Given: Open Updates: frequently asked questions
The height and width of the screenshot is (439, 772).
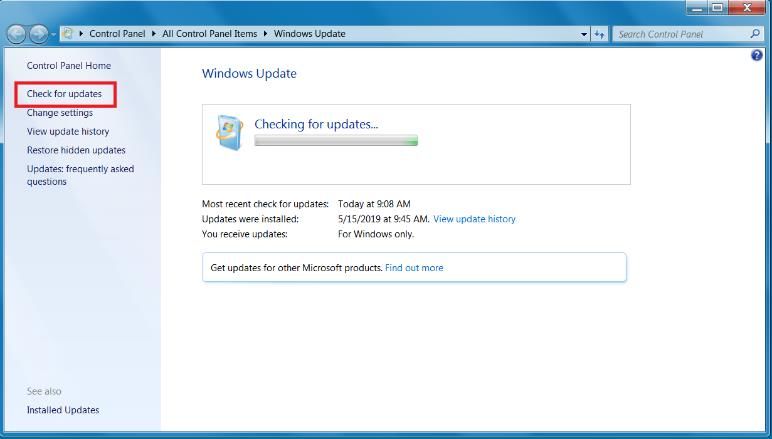Looking at the screenshot, I should click(80, 175).
